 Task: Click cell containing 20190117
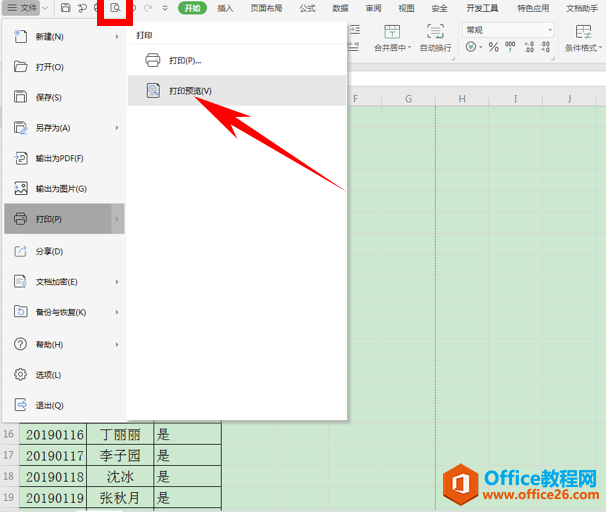(x=53, y=456)
